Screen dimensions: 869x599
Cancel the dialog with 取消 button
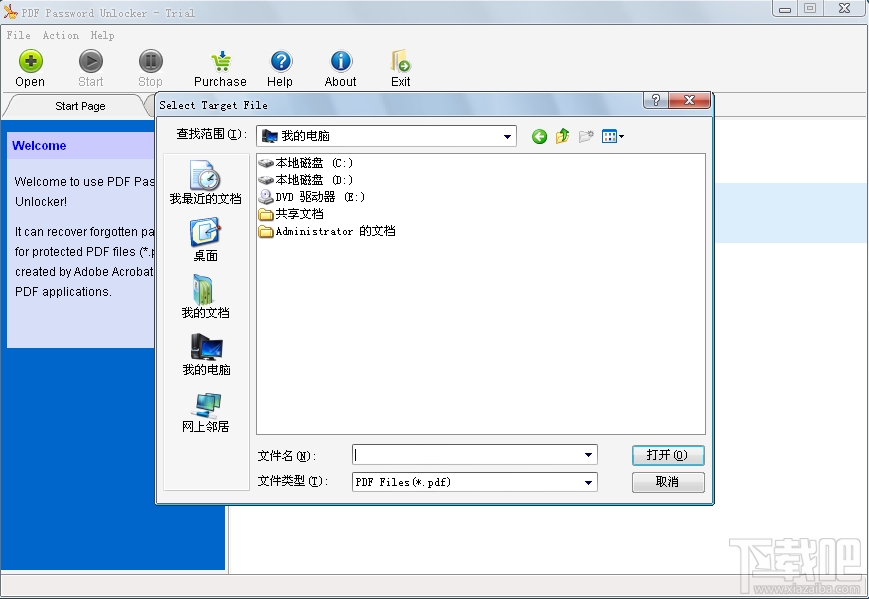667,482
